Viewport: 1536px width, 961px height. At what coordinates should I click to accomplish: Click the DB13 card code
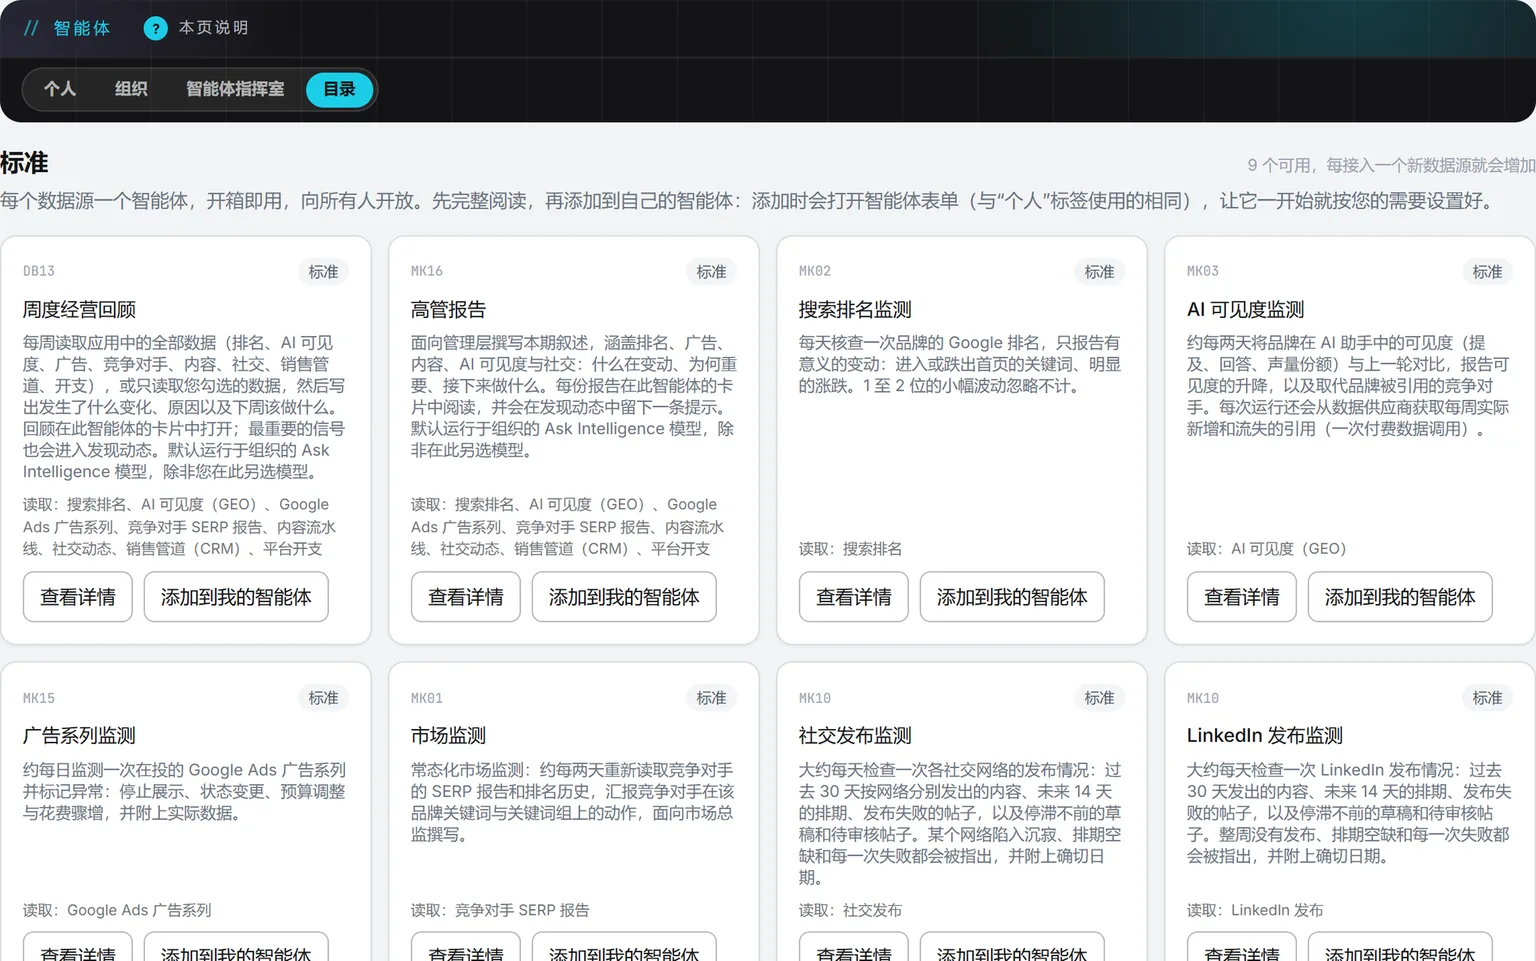[x=39, y=271]
